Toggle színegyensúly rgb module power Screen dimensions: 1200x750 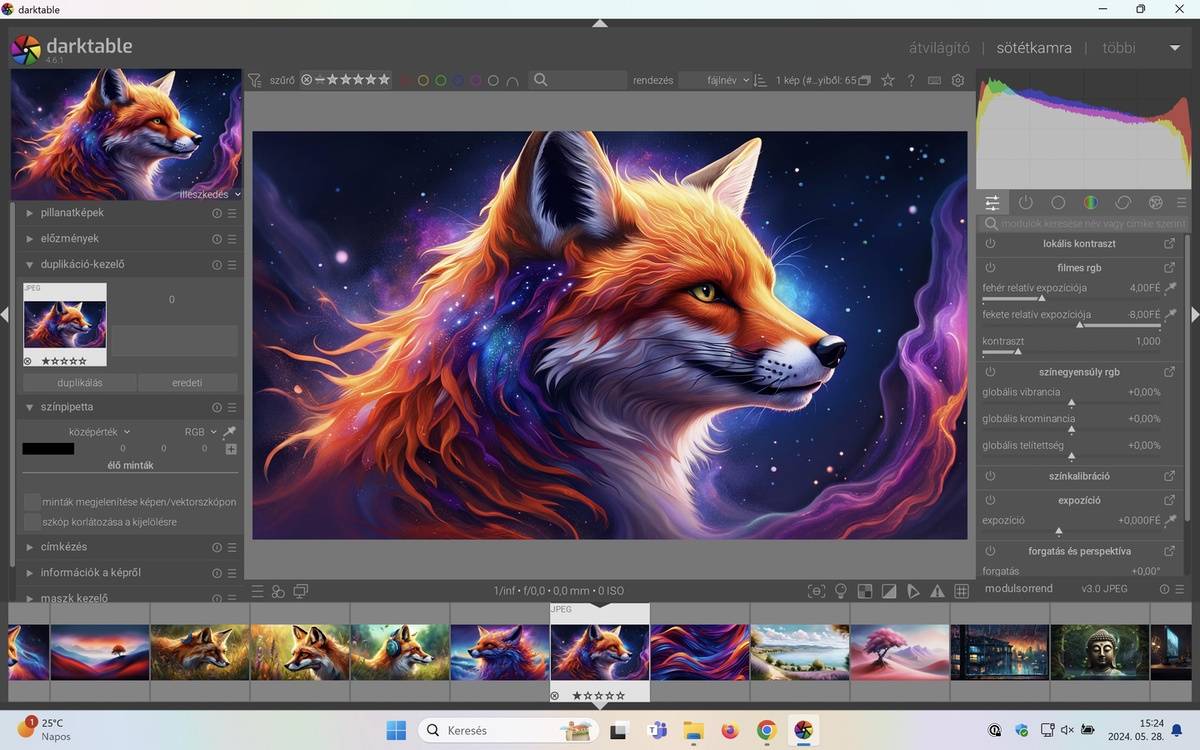point(990,372)
